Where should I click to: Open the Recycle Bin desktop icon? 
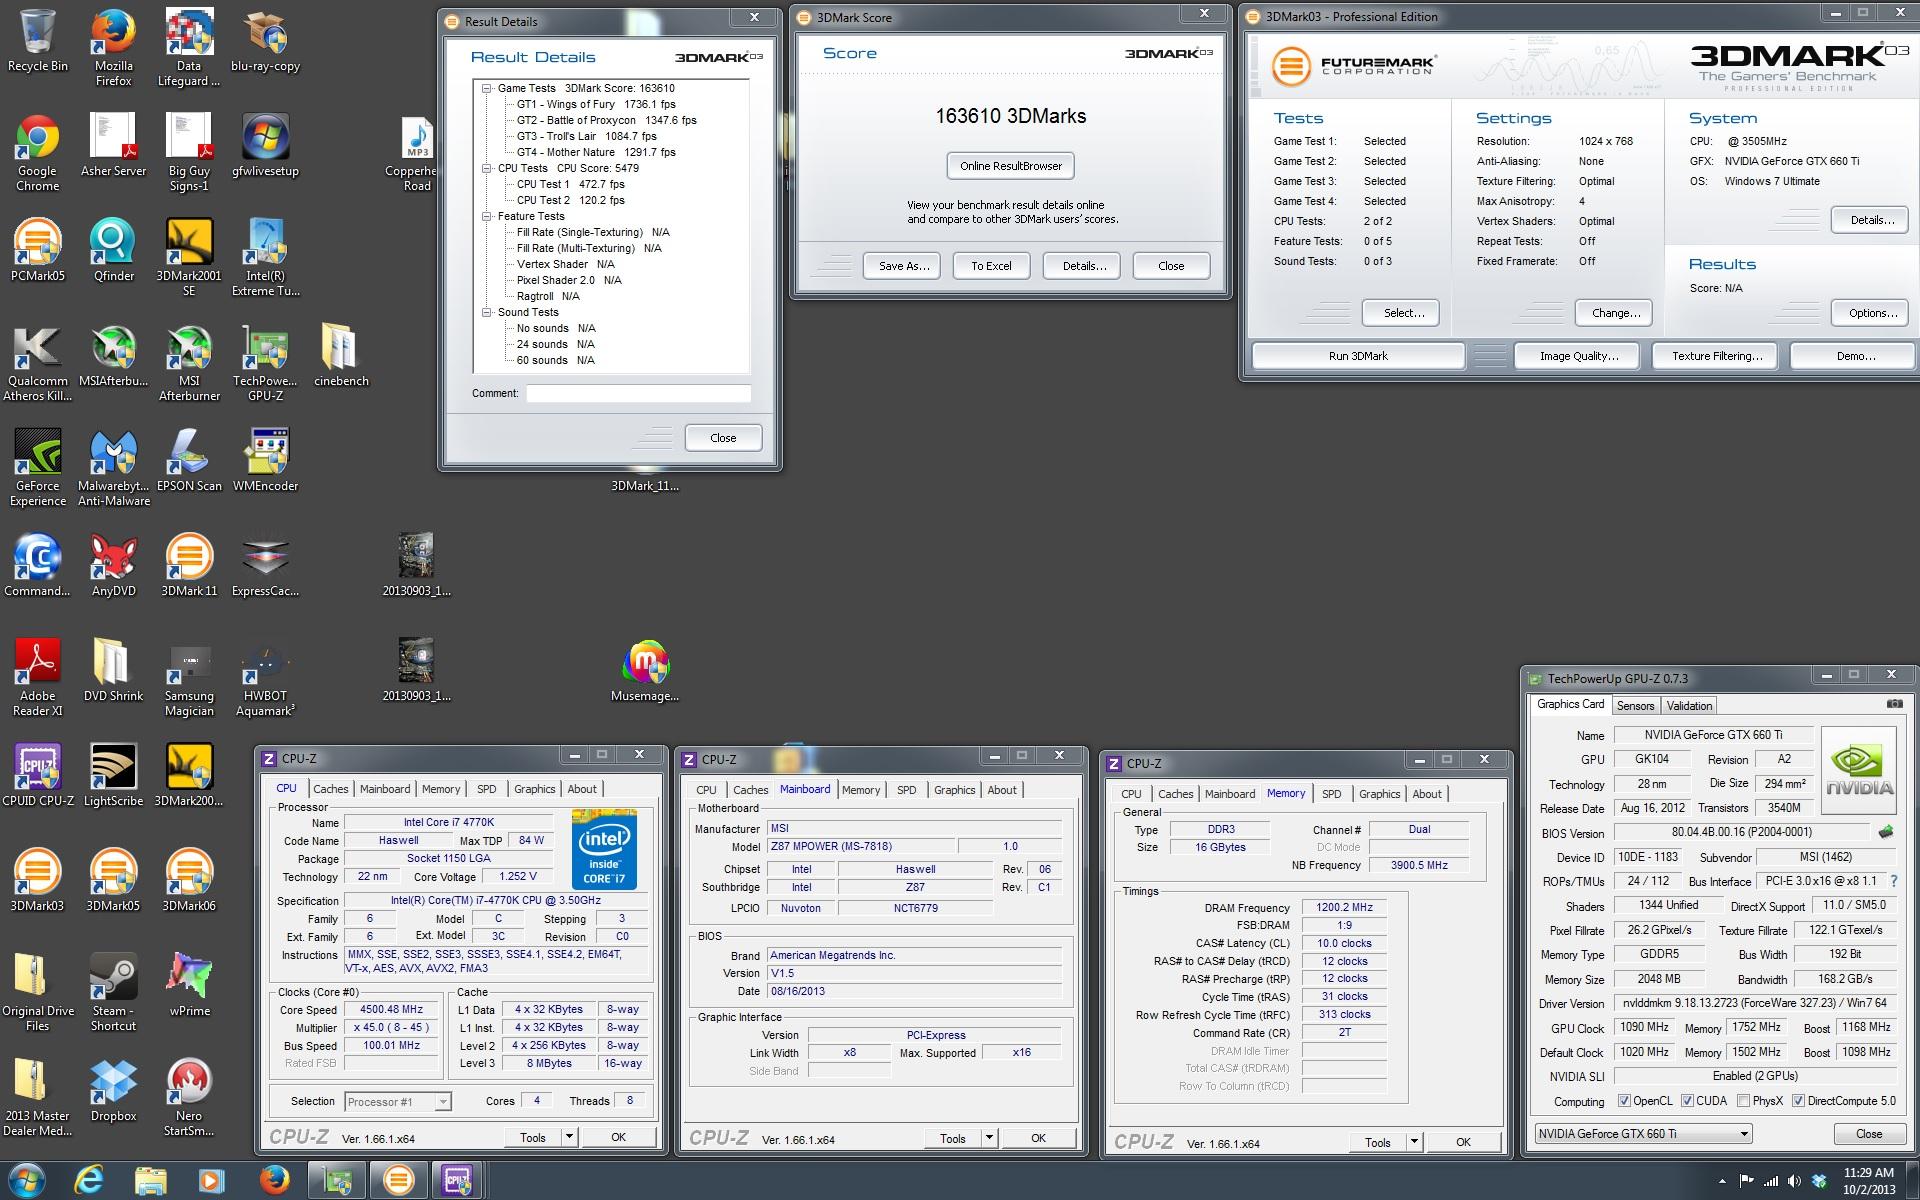[x=38, y=40]
